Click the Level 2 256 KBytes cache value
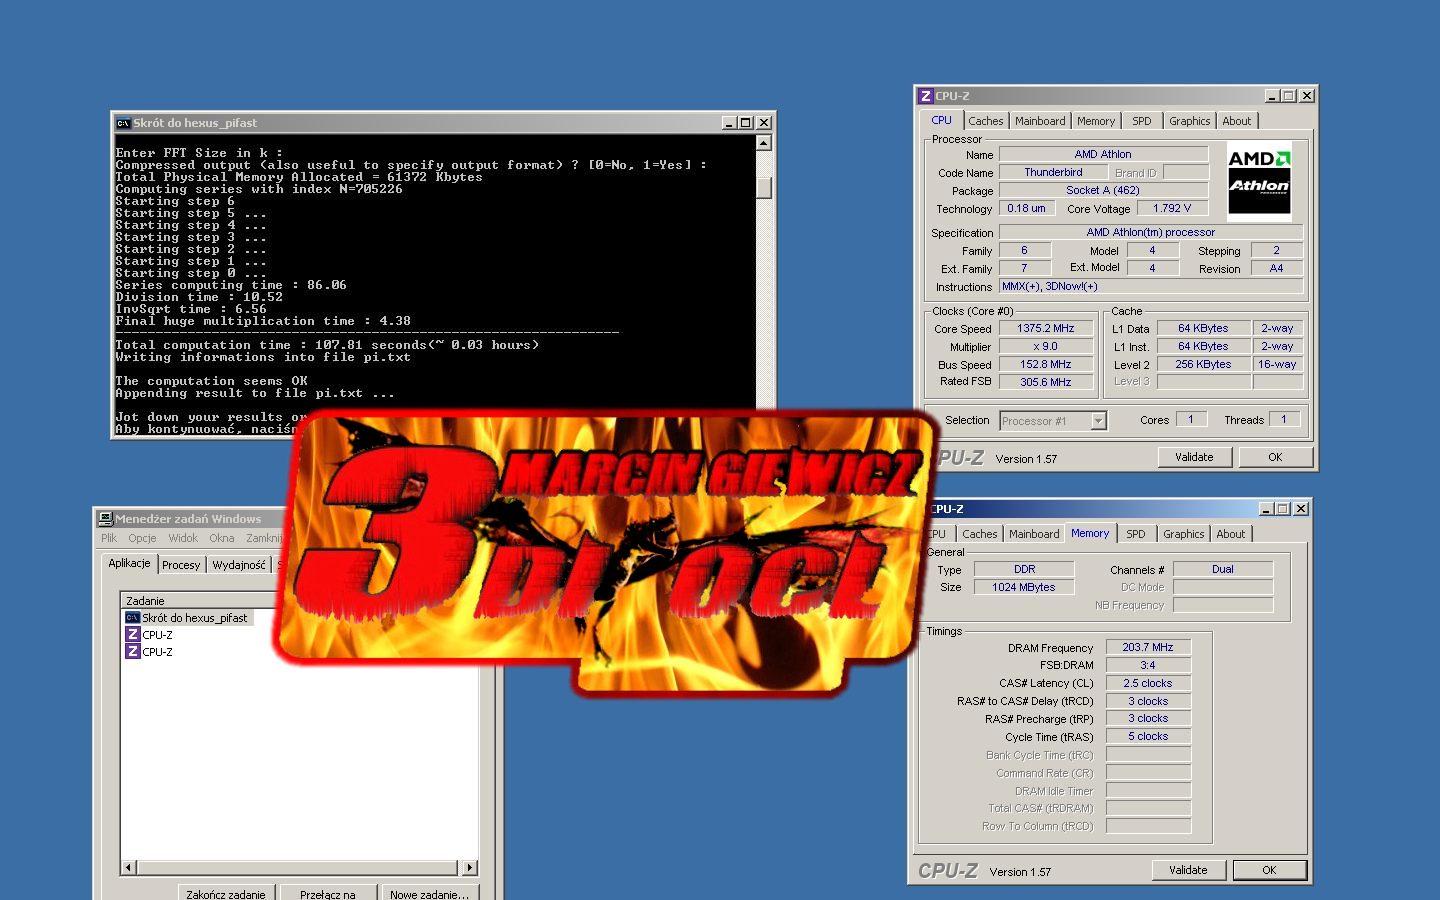 pyautogui.click(x=1203, y=364)
